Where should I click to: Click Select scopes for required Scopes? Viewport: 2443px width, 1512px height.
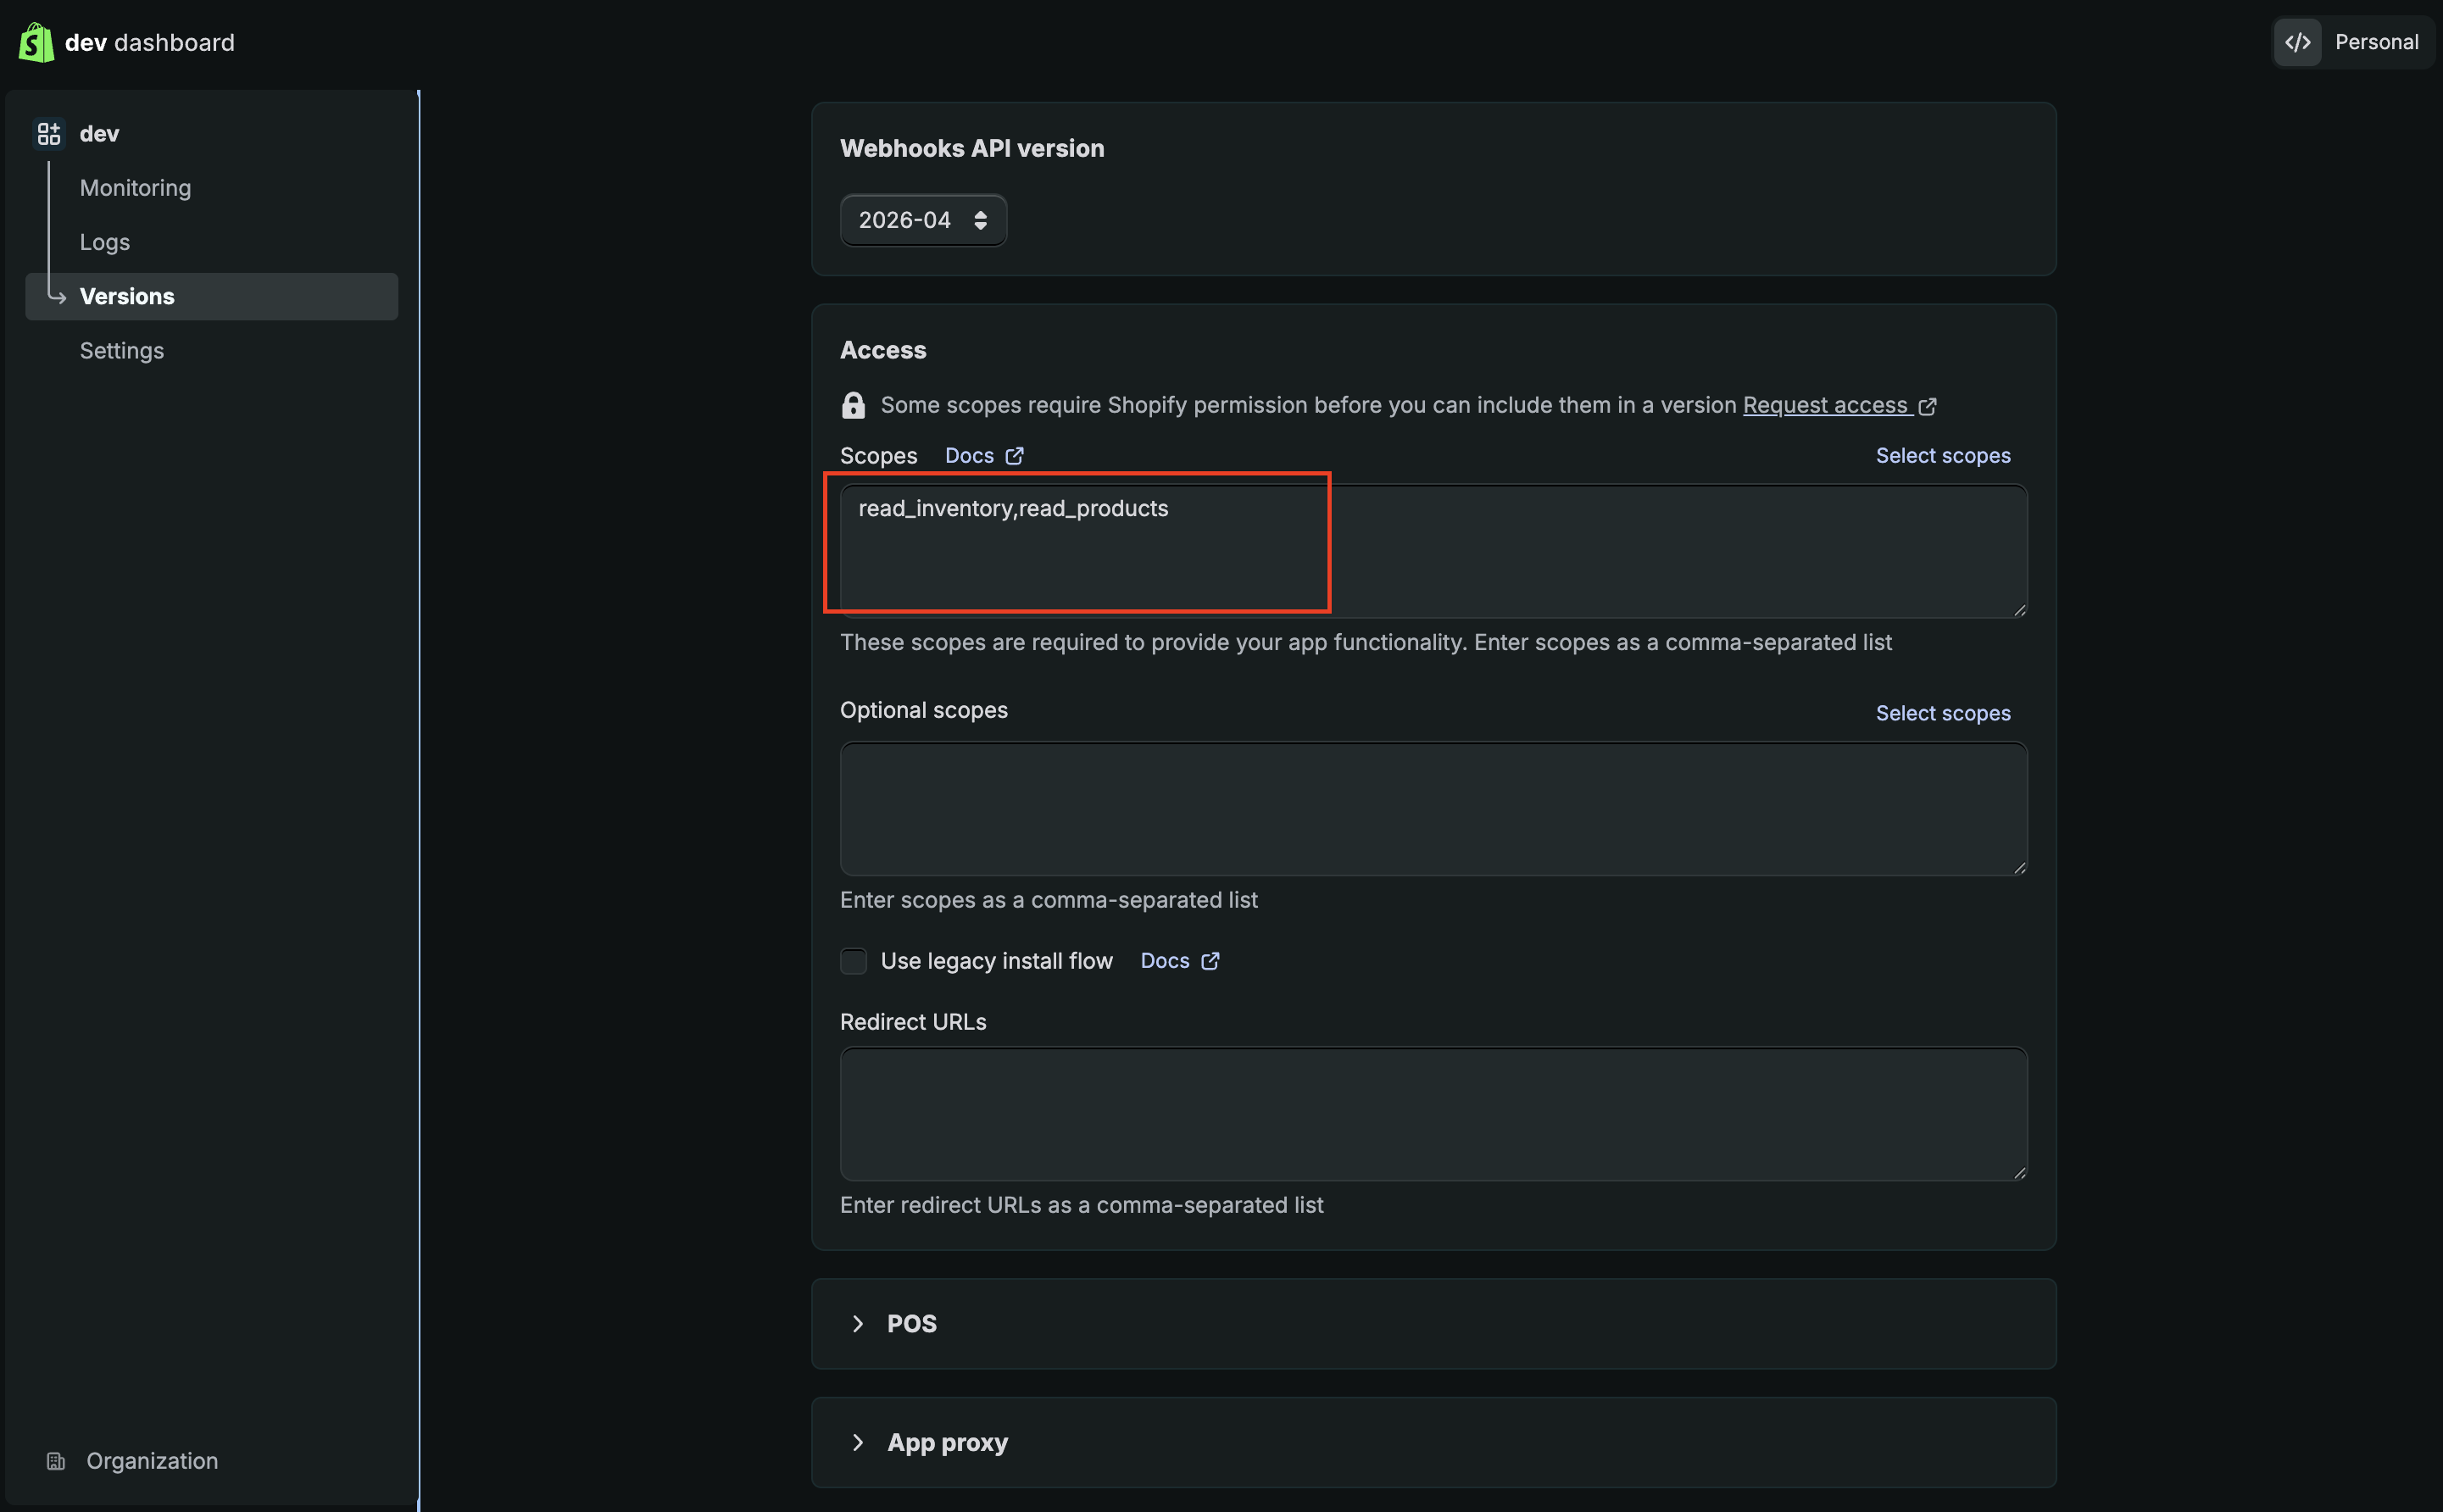click(x=1942, y=456)
